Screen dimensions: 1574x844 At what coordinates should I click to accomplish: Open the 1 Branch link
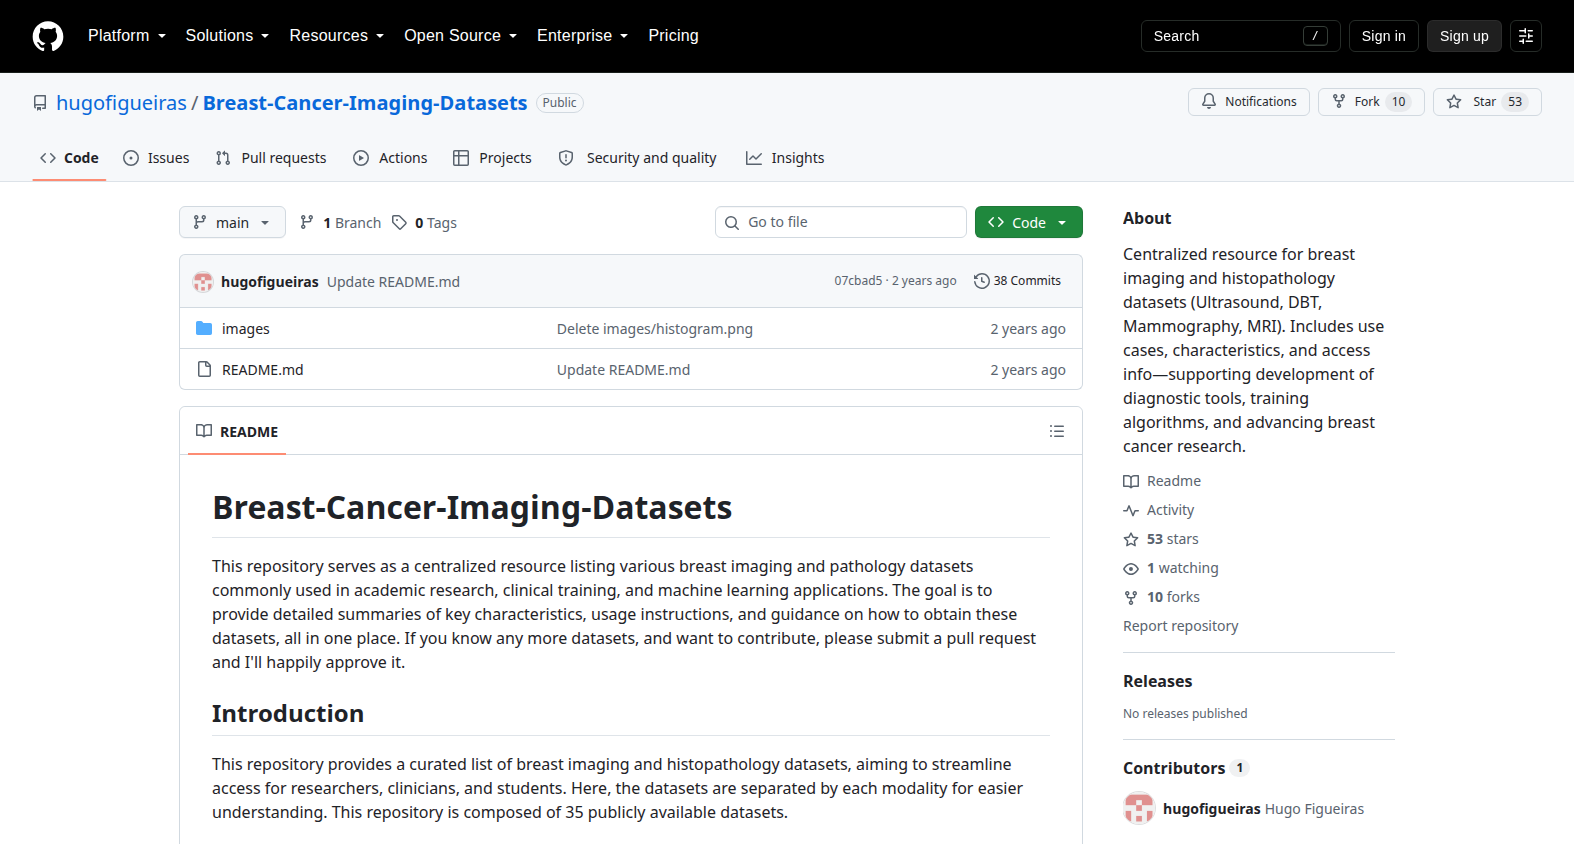point(341,222)
